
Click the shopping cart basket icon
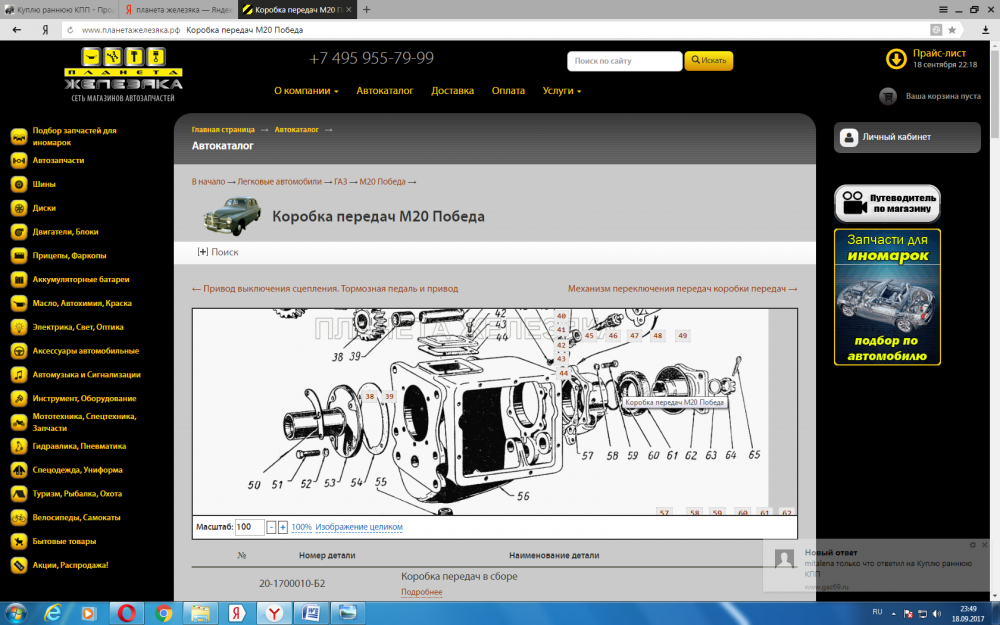[x=887, y=96]
